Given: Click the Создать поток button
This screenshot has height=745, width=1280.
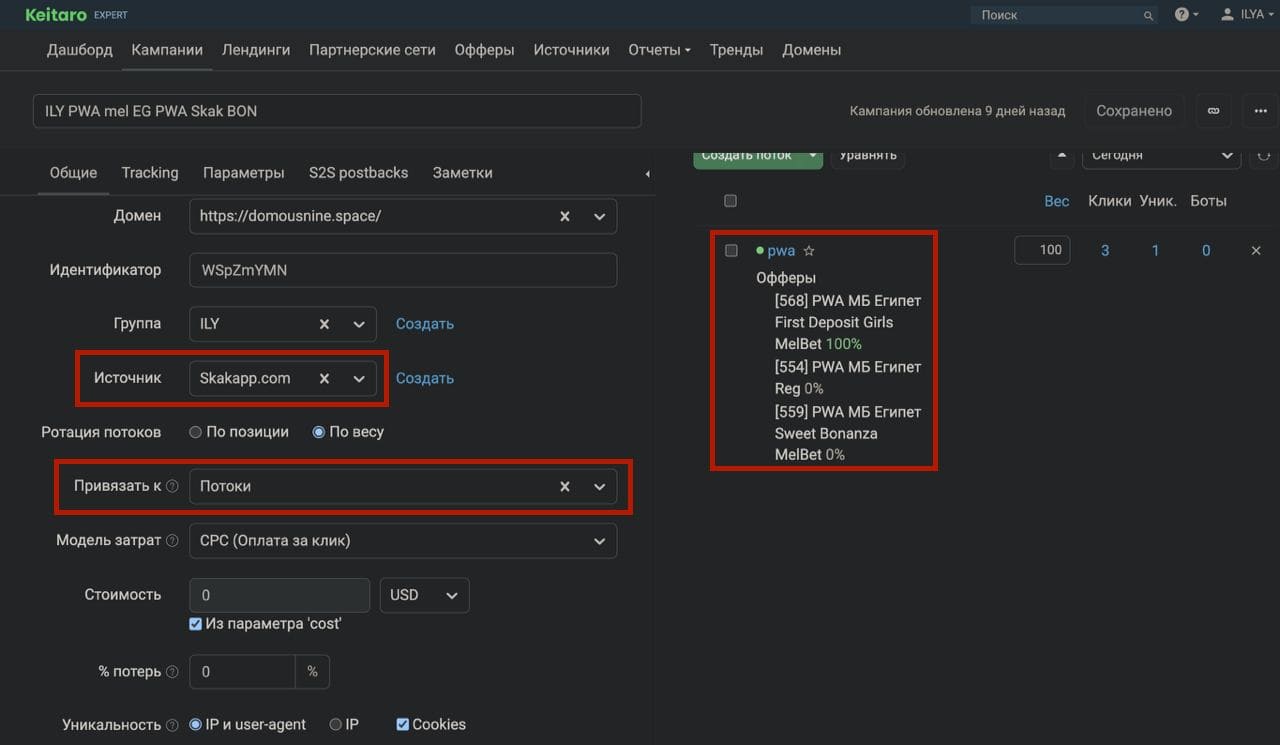Looking at the screenshot, I should (x=747, y=157).
